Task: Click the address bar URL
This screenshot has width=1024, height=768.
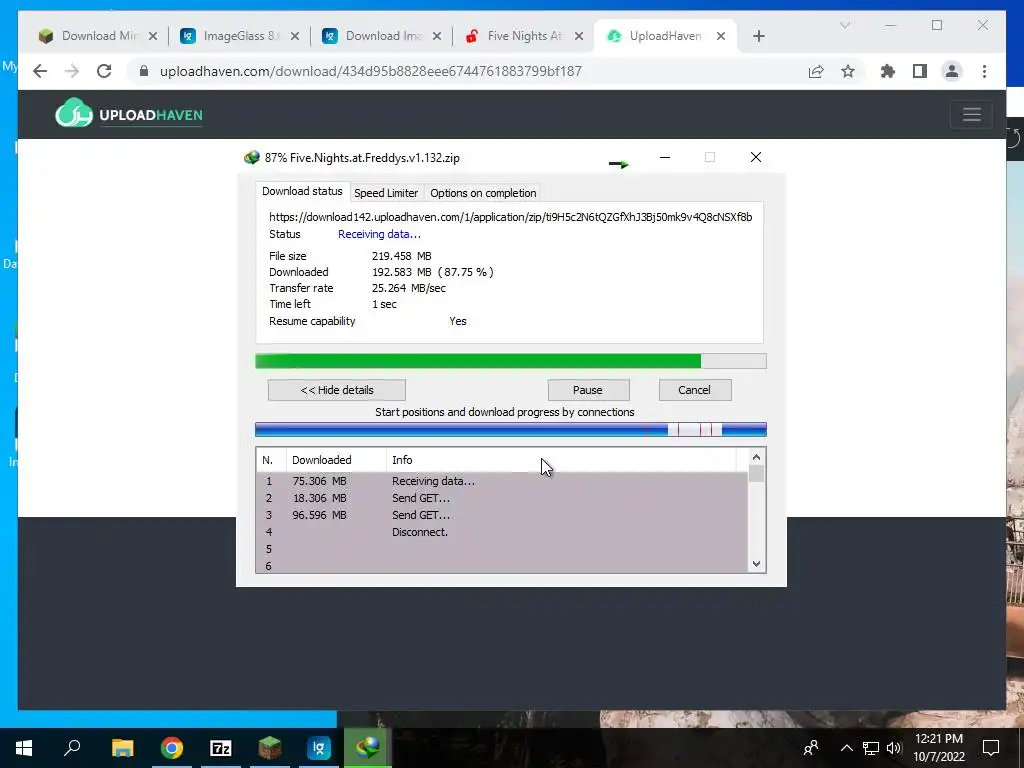Action: [x=370, y=71]
